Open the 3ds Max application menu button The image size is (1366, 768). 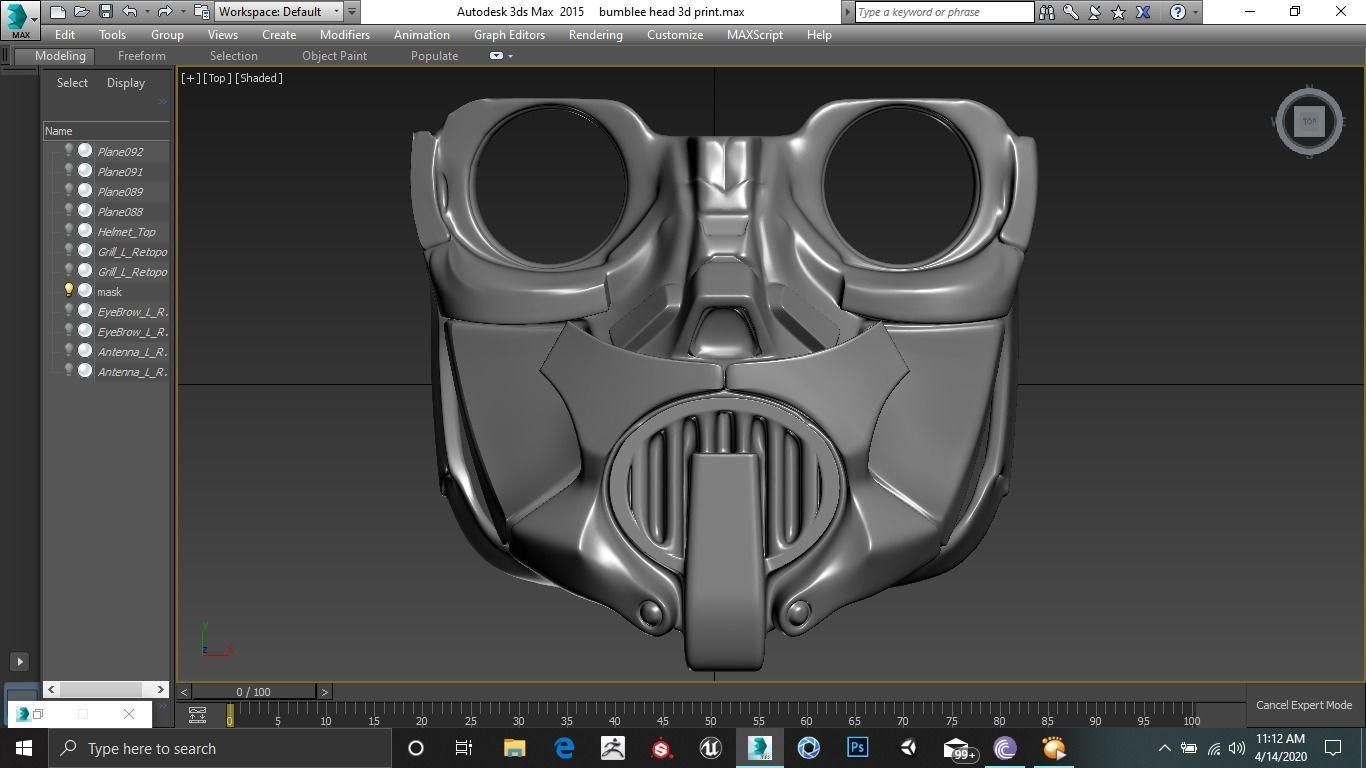pos(20,18)
